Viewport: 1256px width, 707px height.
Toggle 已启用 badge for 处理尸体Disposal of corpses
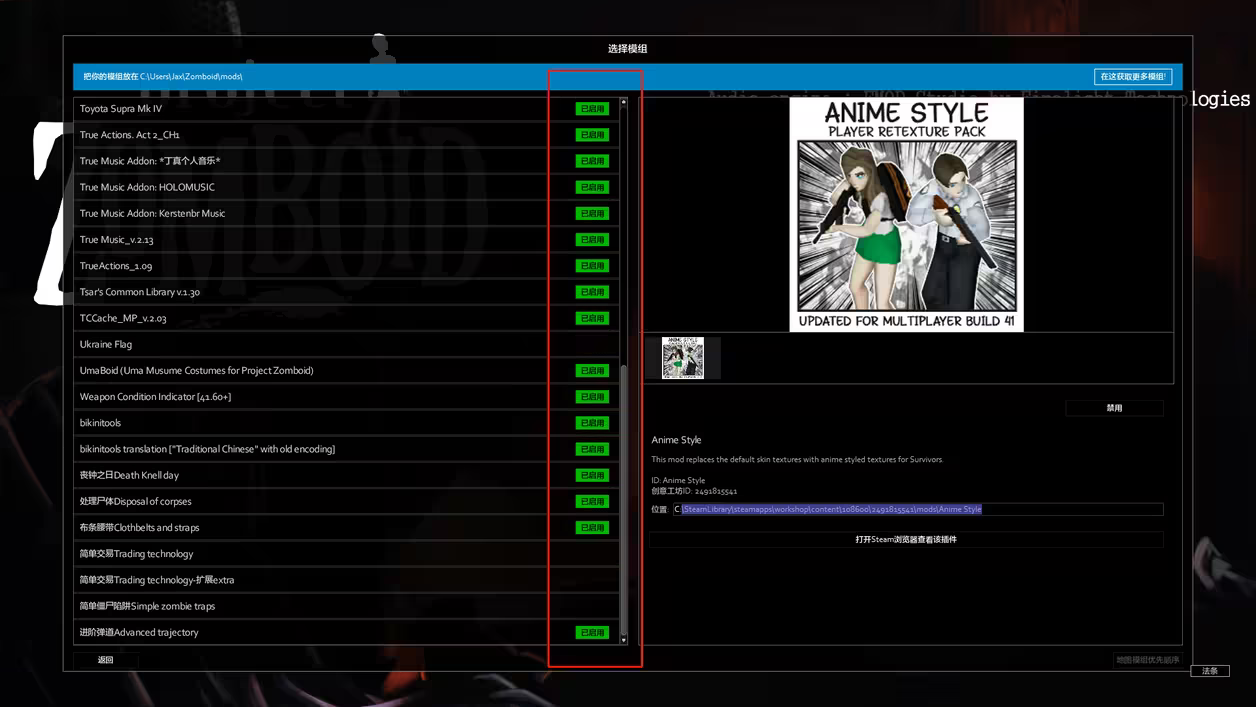[592, 501]
